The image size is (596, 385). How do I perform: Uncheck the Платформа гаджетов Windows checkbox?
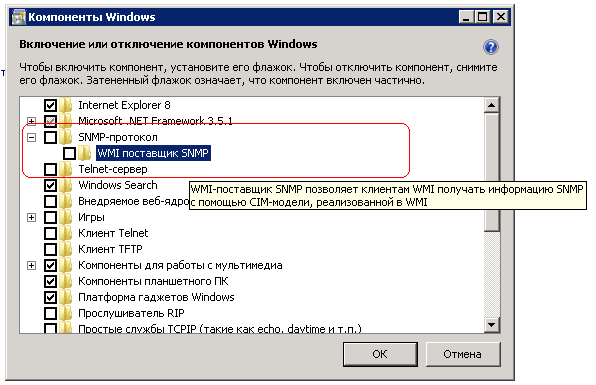(x=51, y=297)
